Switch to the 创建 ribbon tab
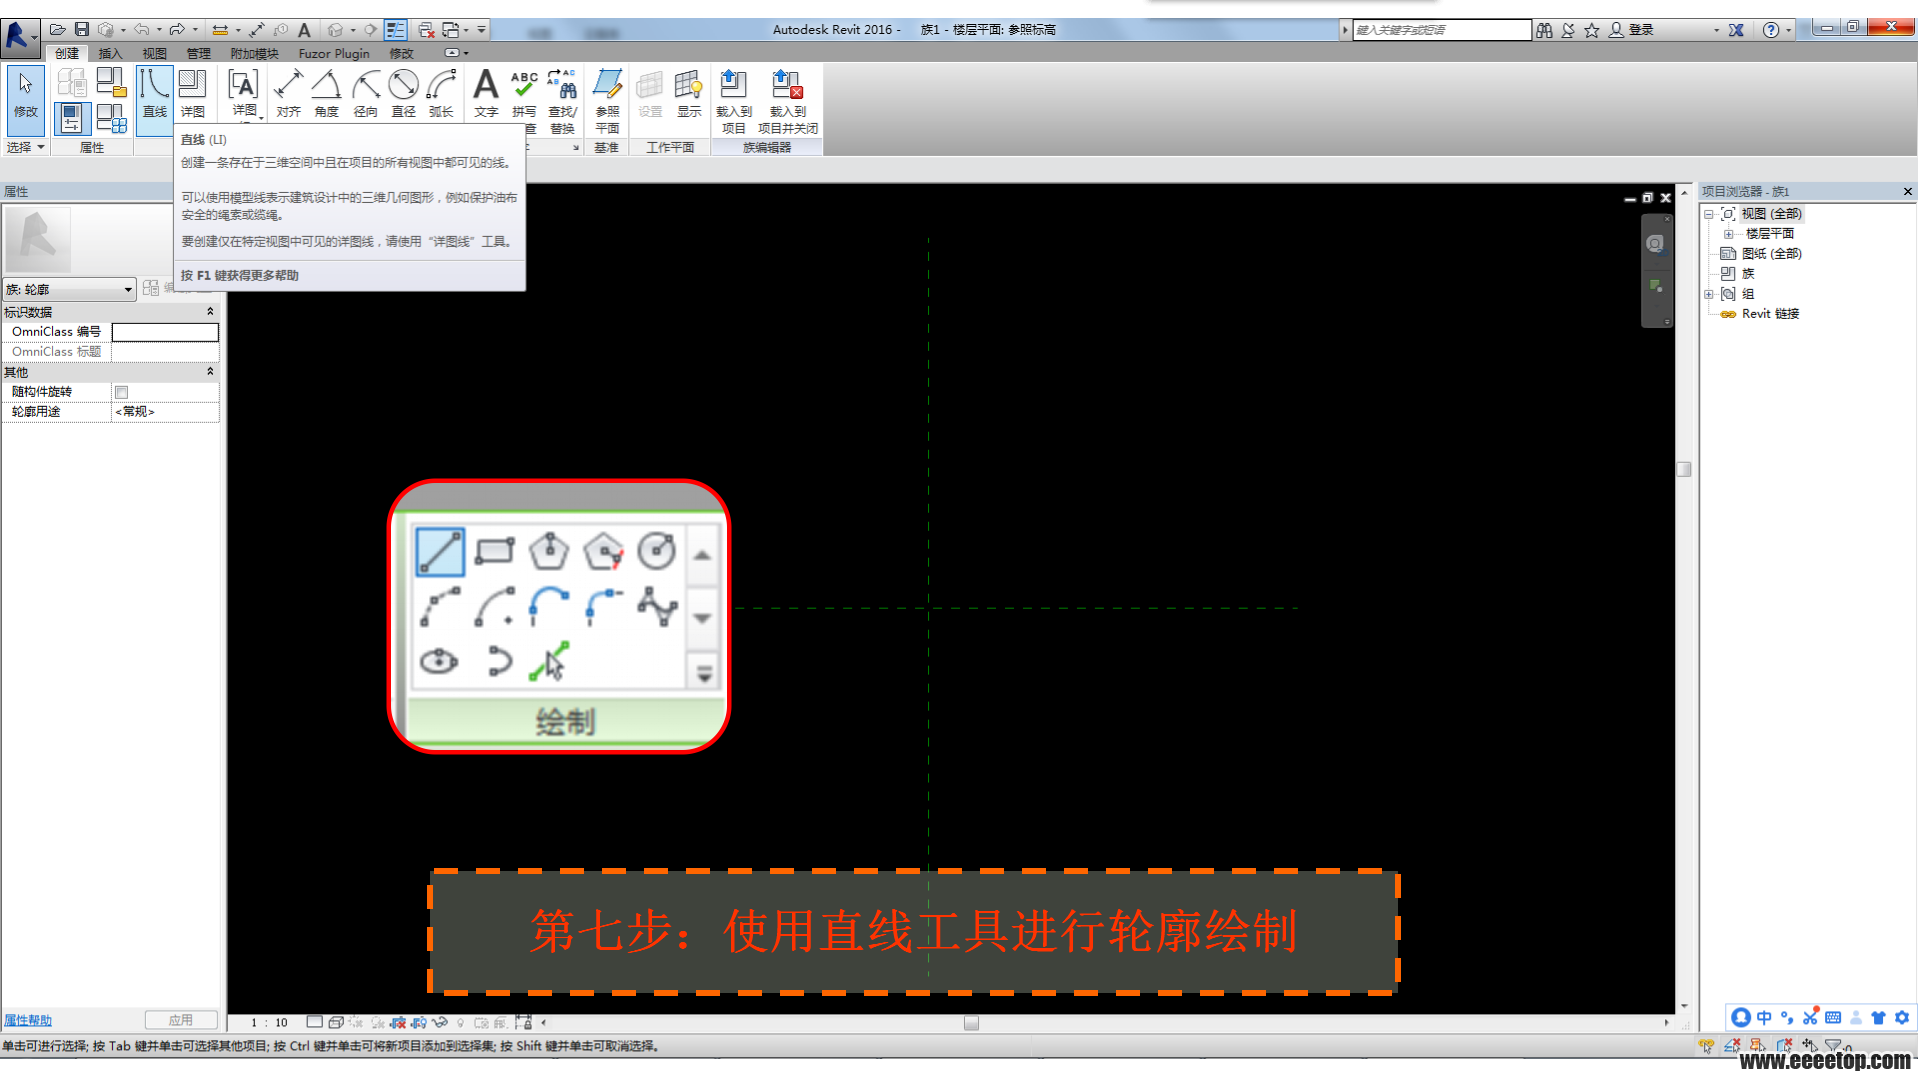Image resolution: width=1920 pixels, height=1080 pixels. pos(66,53)
